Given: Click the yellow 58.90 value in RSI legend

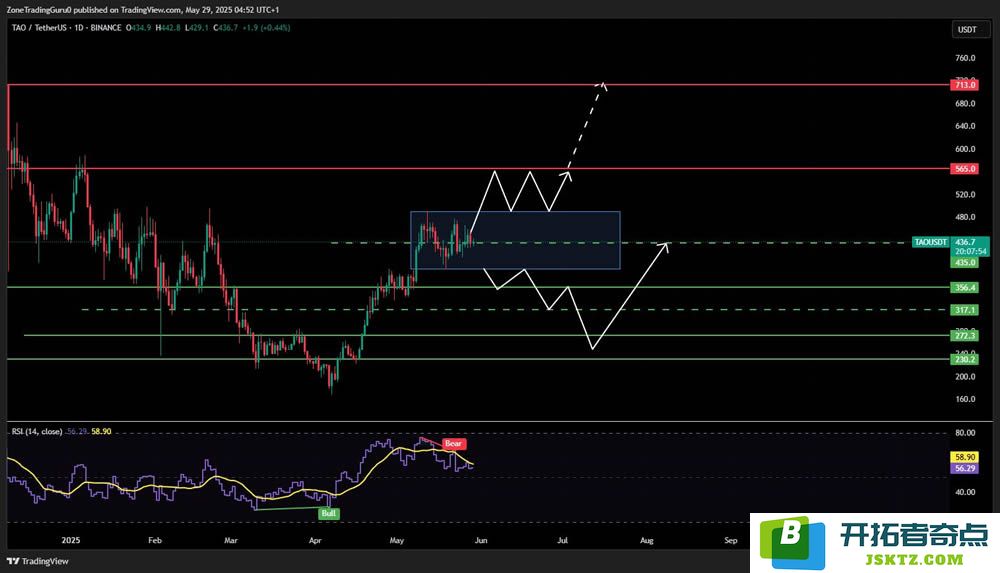Looking at the screenshot, I should [101, 432].
